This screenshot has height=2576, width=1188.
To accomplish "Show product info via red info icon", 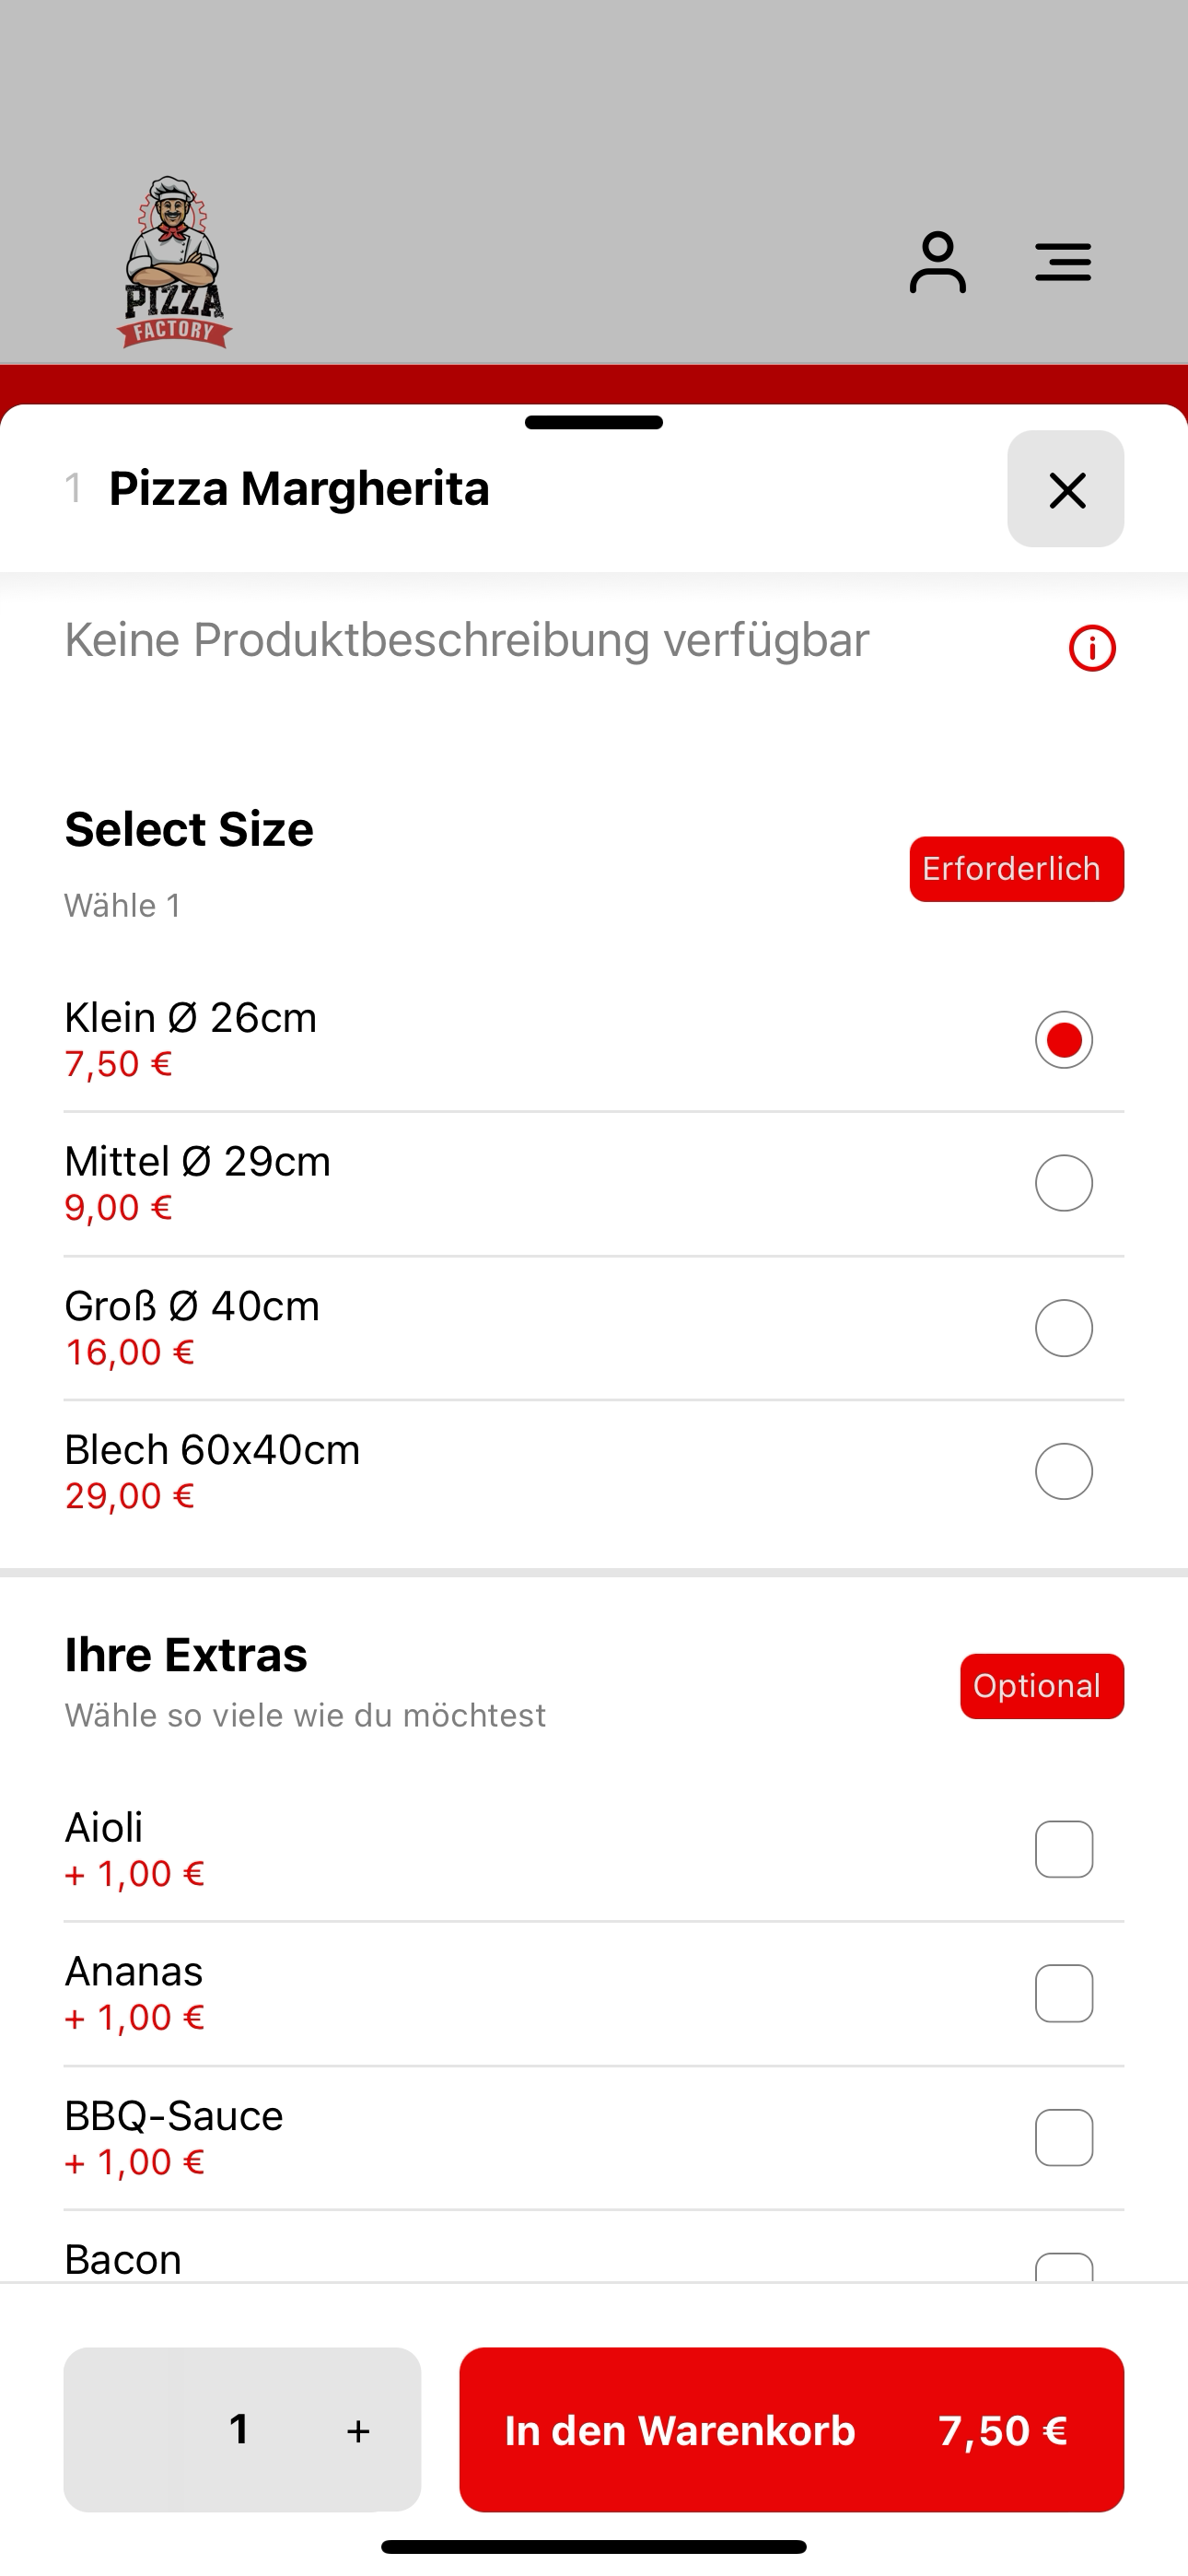I will (x=1092, y=648).
